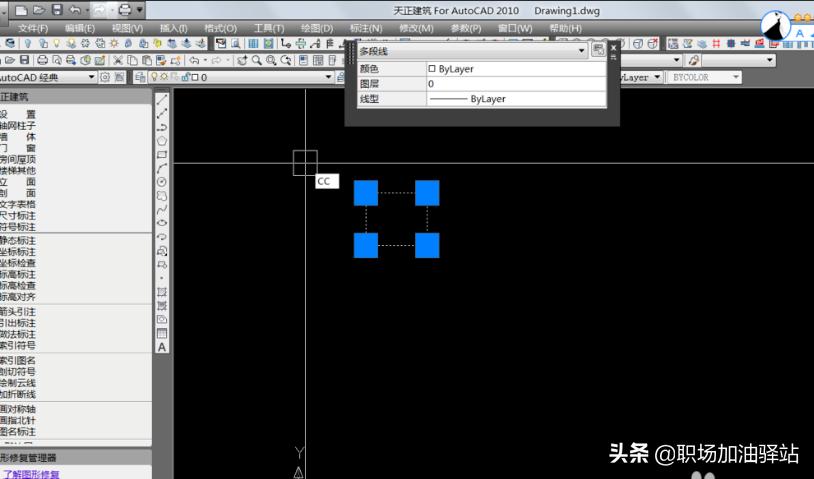Image resolution: width=814 pixels, height=479 pixels.
Task: Select the Table tool in the draw toolbar
Action: (162, 333)
